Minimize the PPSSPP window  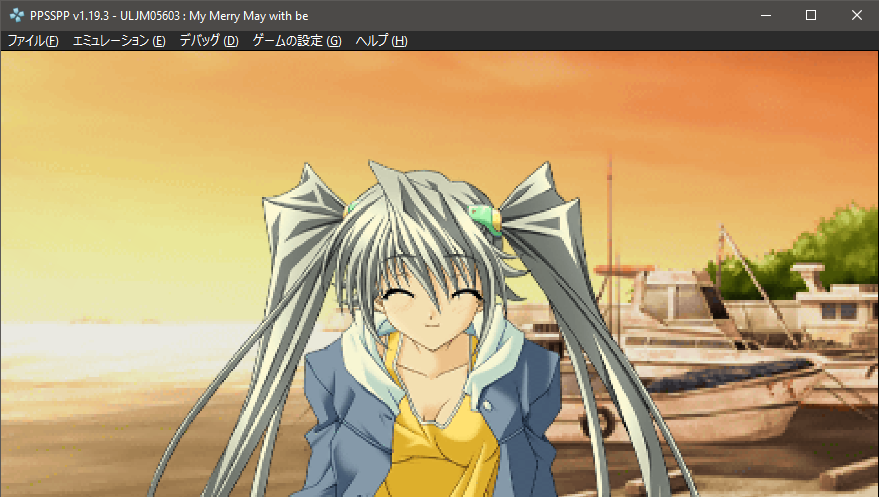coord(766,16)
